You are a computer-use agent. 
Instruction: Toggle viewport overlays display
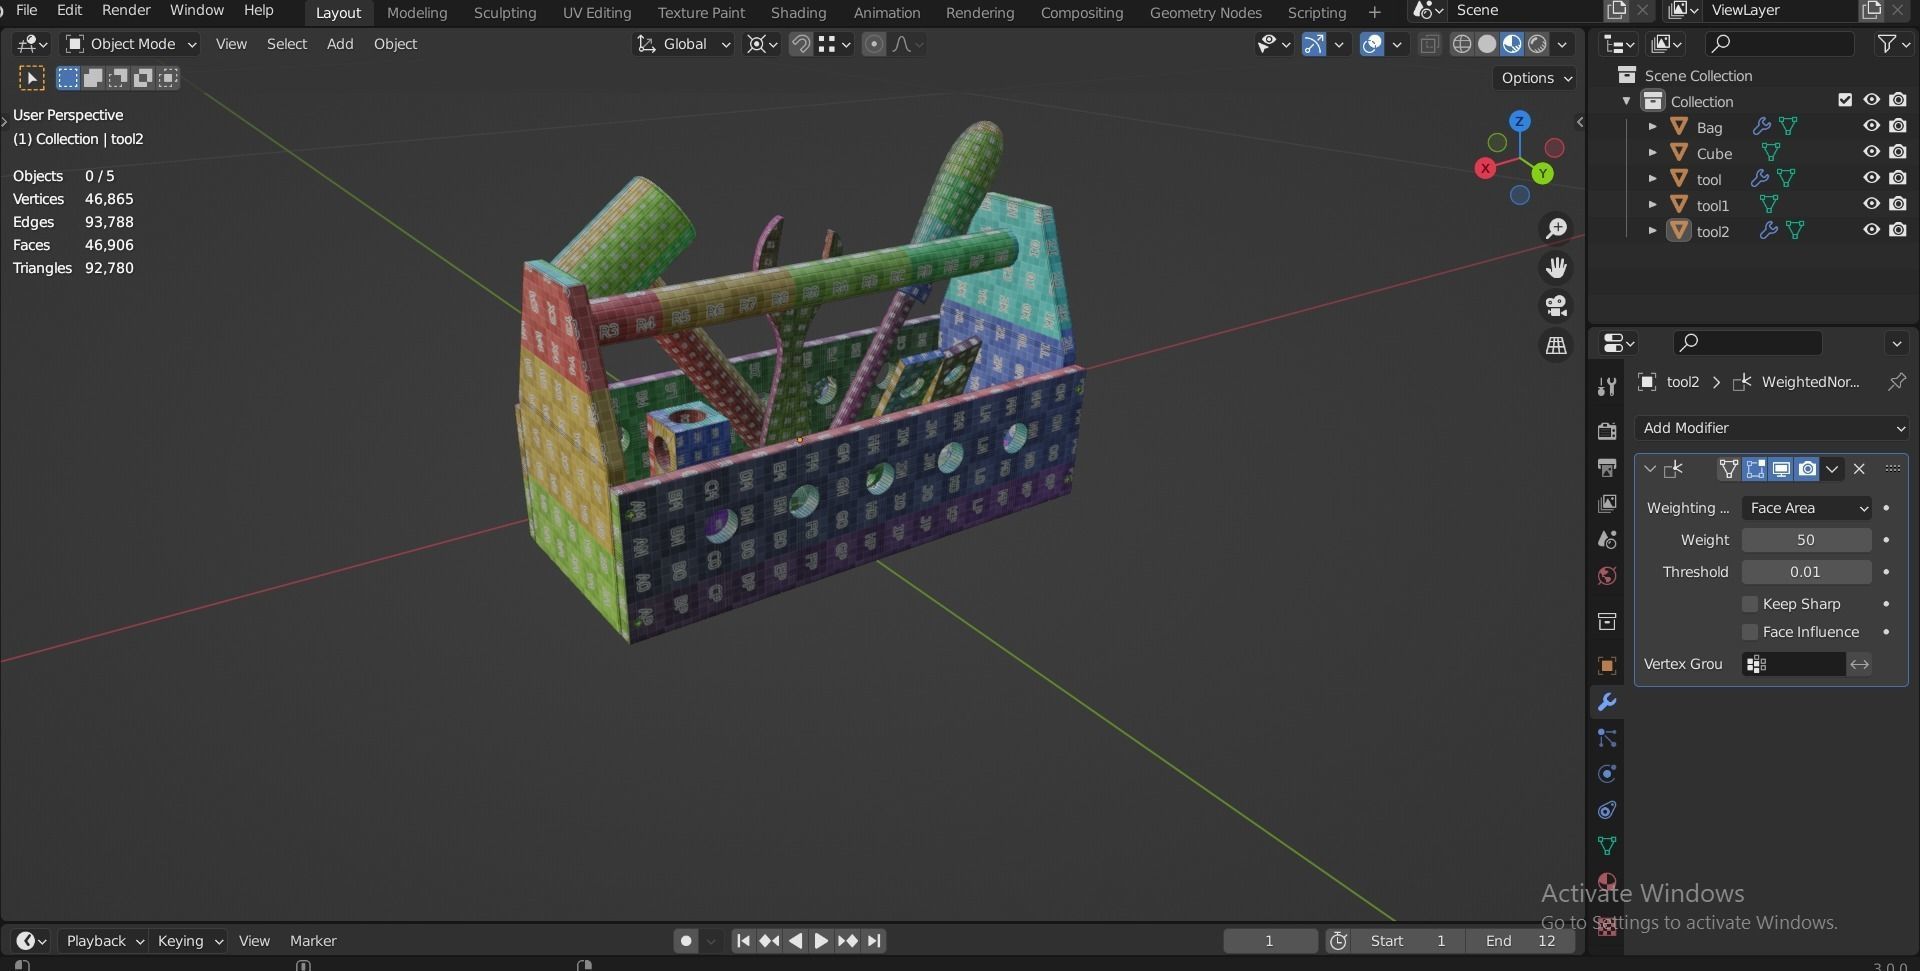[x=1372, y=44]
